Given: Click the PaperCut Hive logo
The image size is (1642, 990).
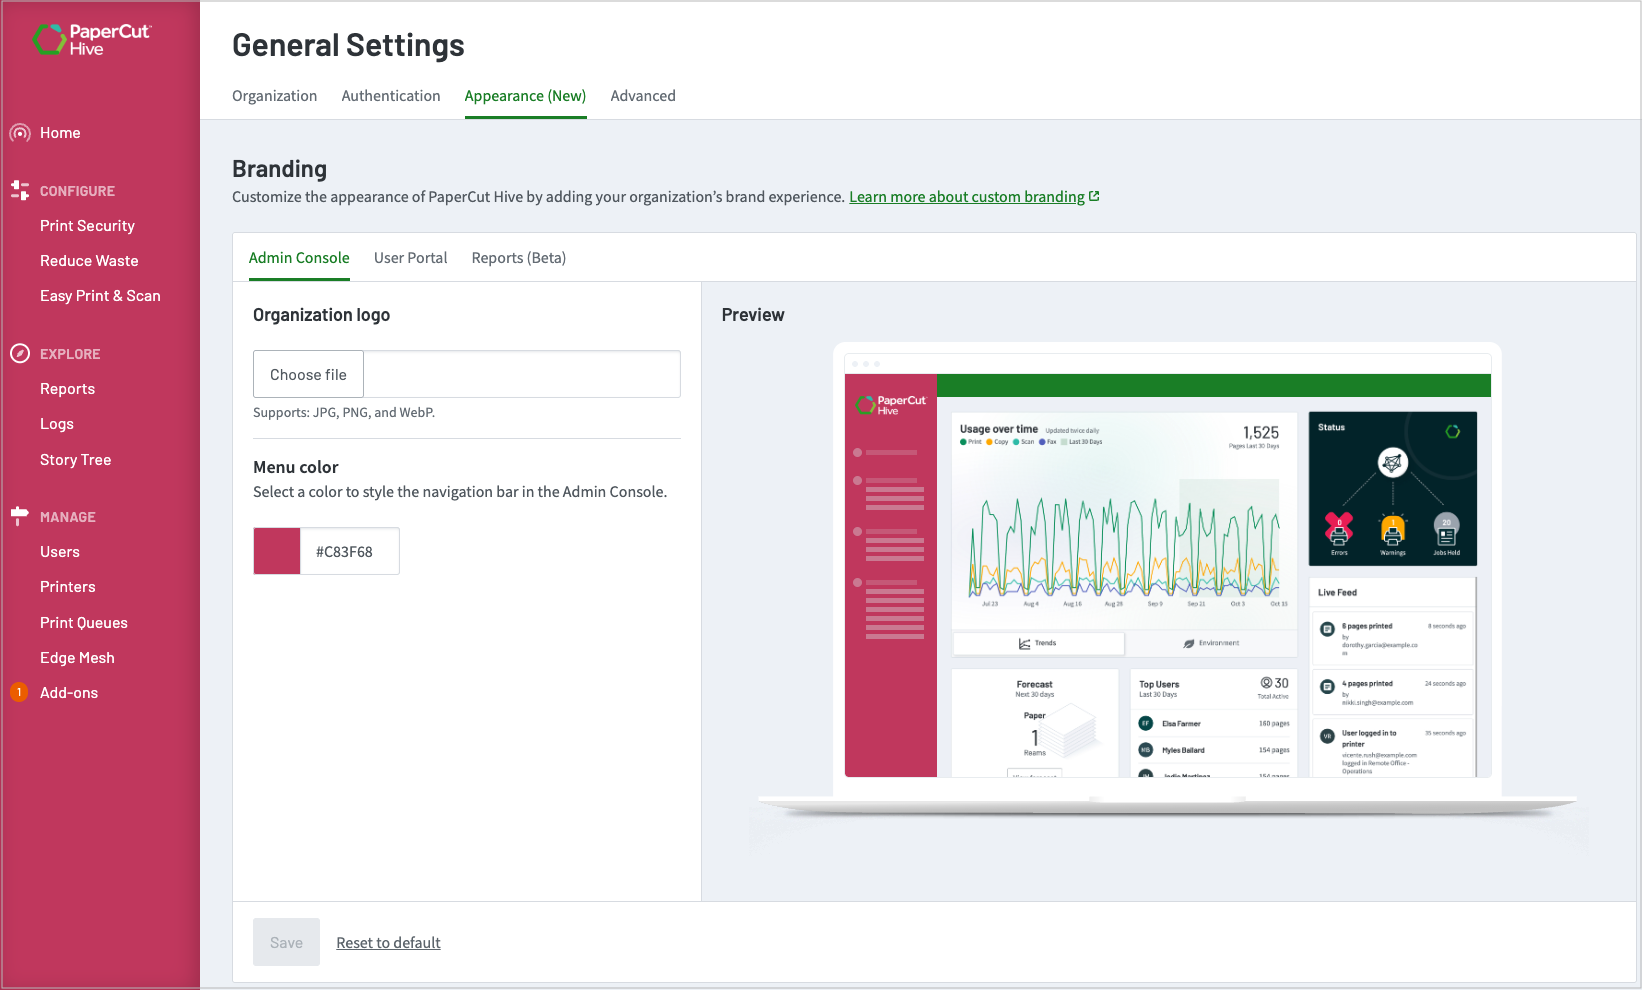Looking at the screenshot, I should 91,39.
